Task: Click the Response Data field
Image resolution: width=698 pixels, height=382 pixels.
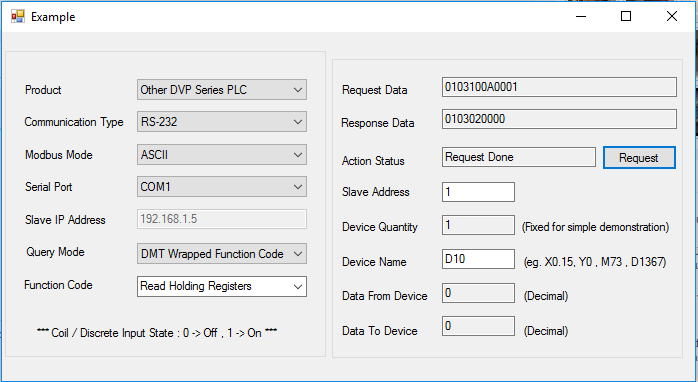Action: pyautogui.click(x=559, y=119)
